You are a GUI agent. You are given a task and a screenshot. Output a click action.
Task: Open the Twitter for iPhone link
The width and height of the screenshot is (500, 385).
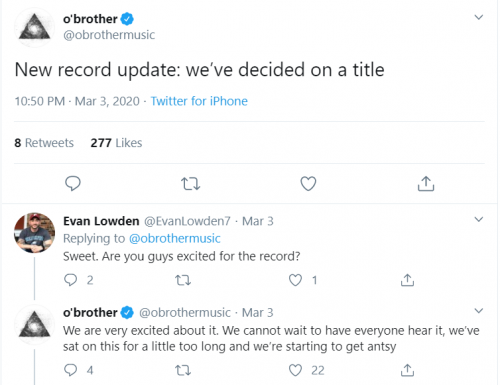pos(199,101)
